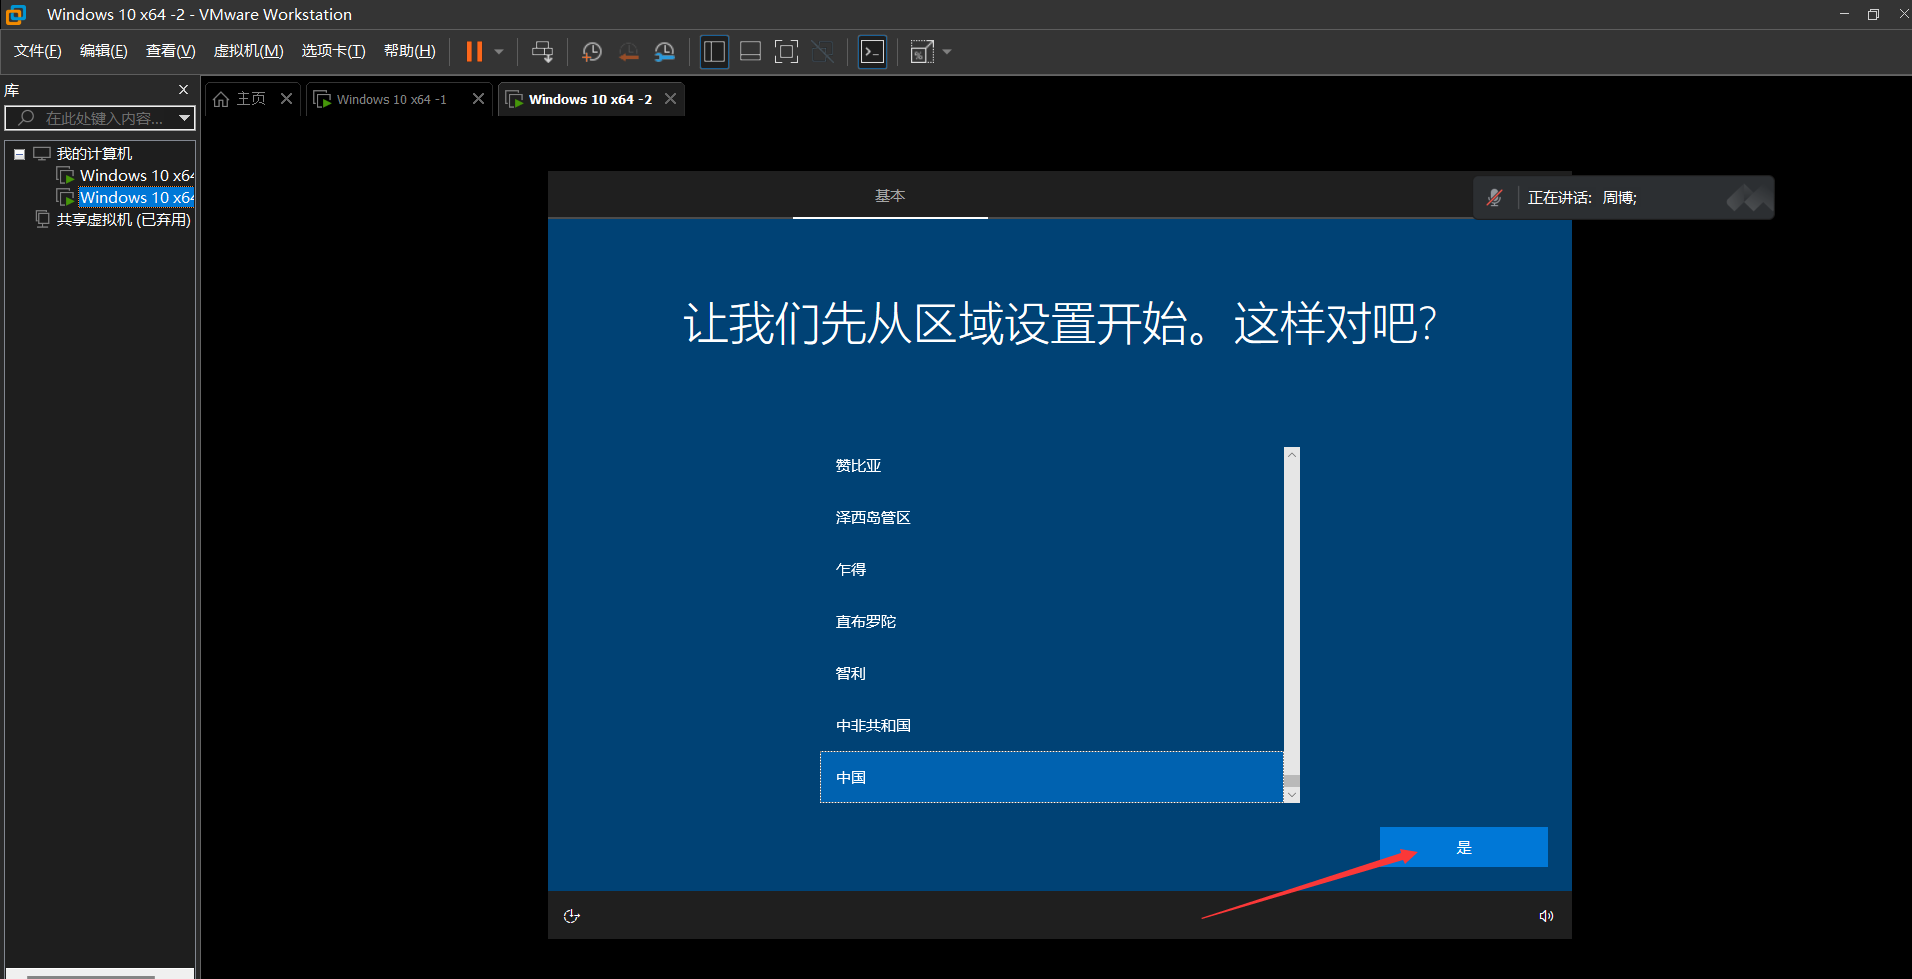Open the 编辑(E) menu

(x=104, y=51)
